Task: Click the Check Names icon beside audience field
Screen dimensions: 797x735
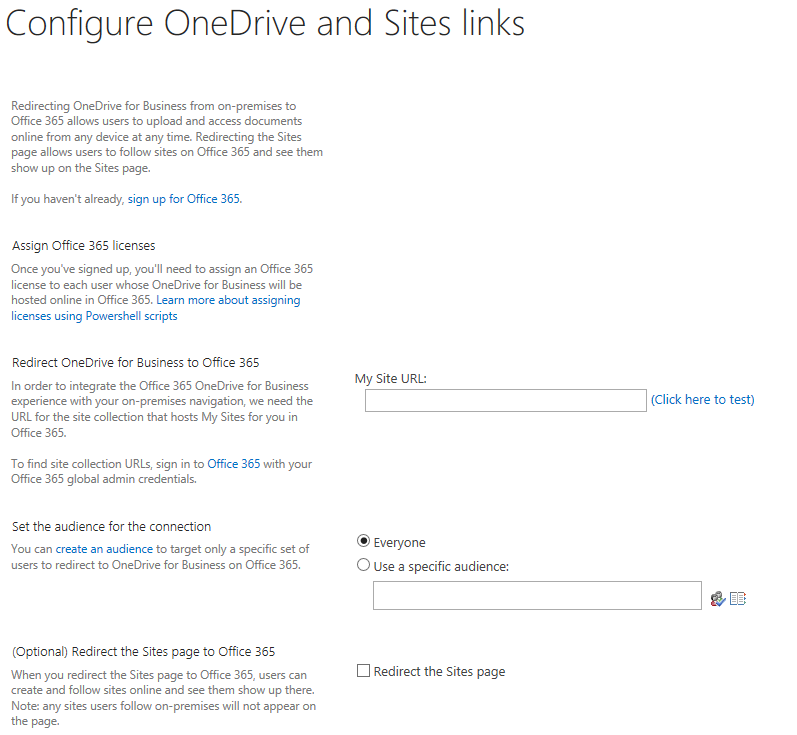Action: 717,599
